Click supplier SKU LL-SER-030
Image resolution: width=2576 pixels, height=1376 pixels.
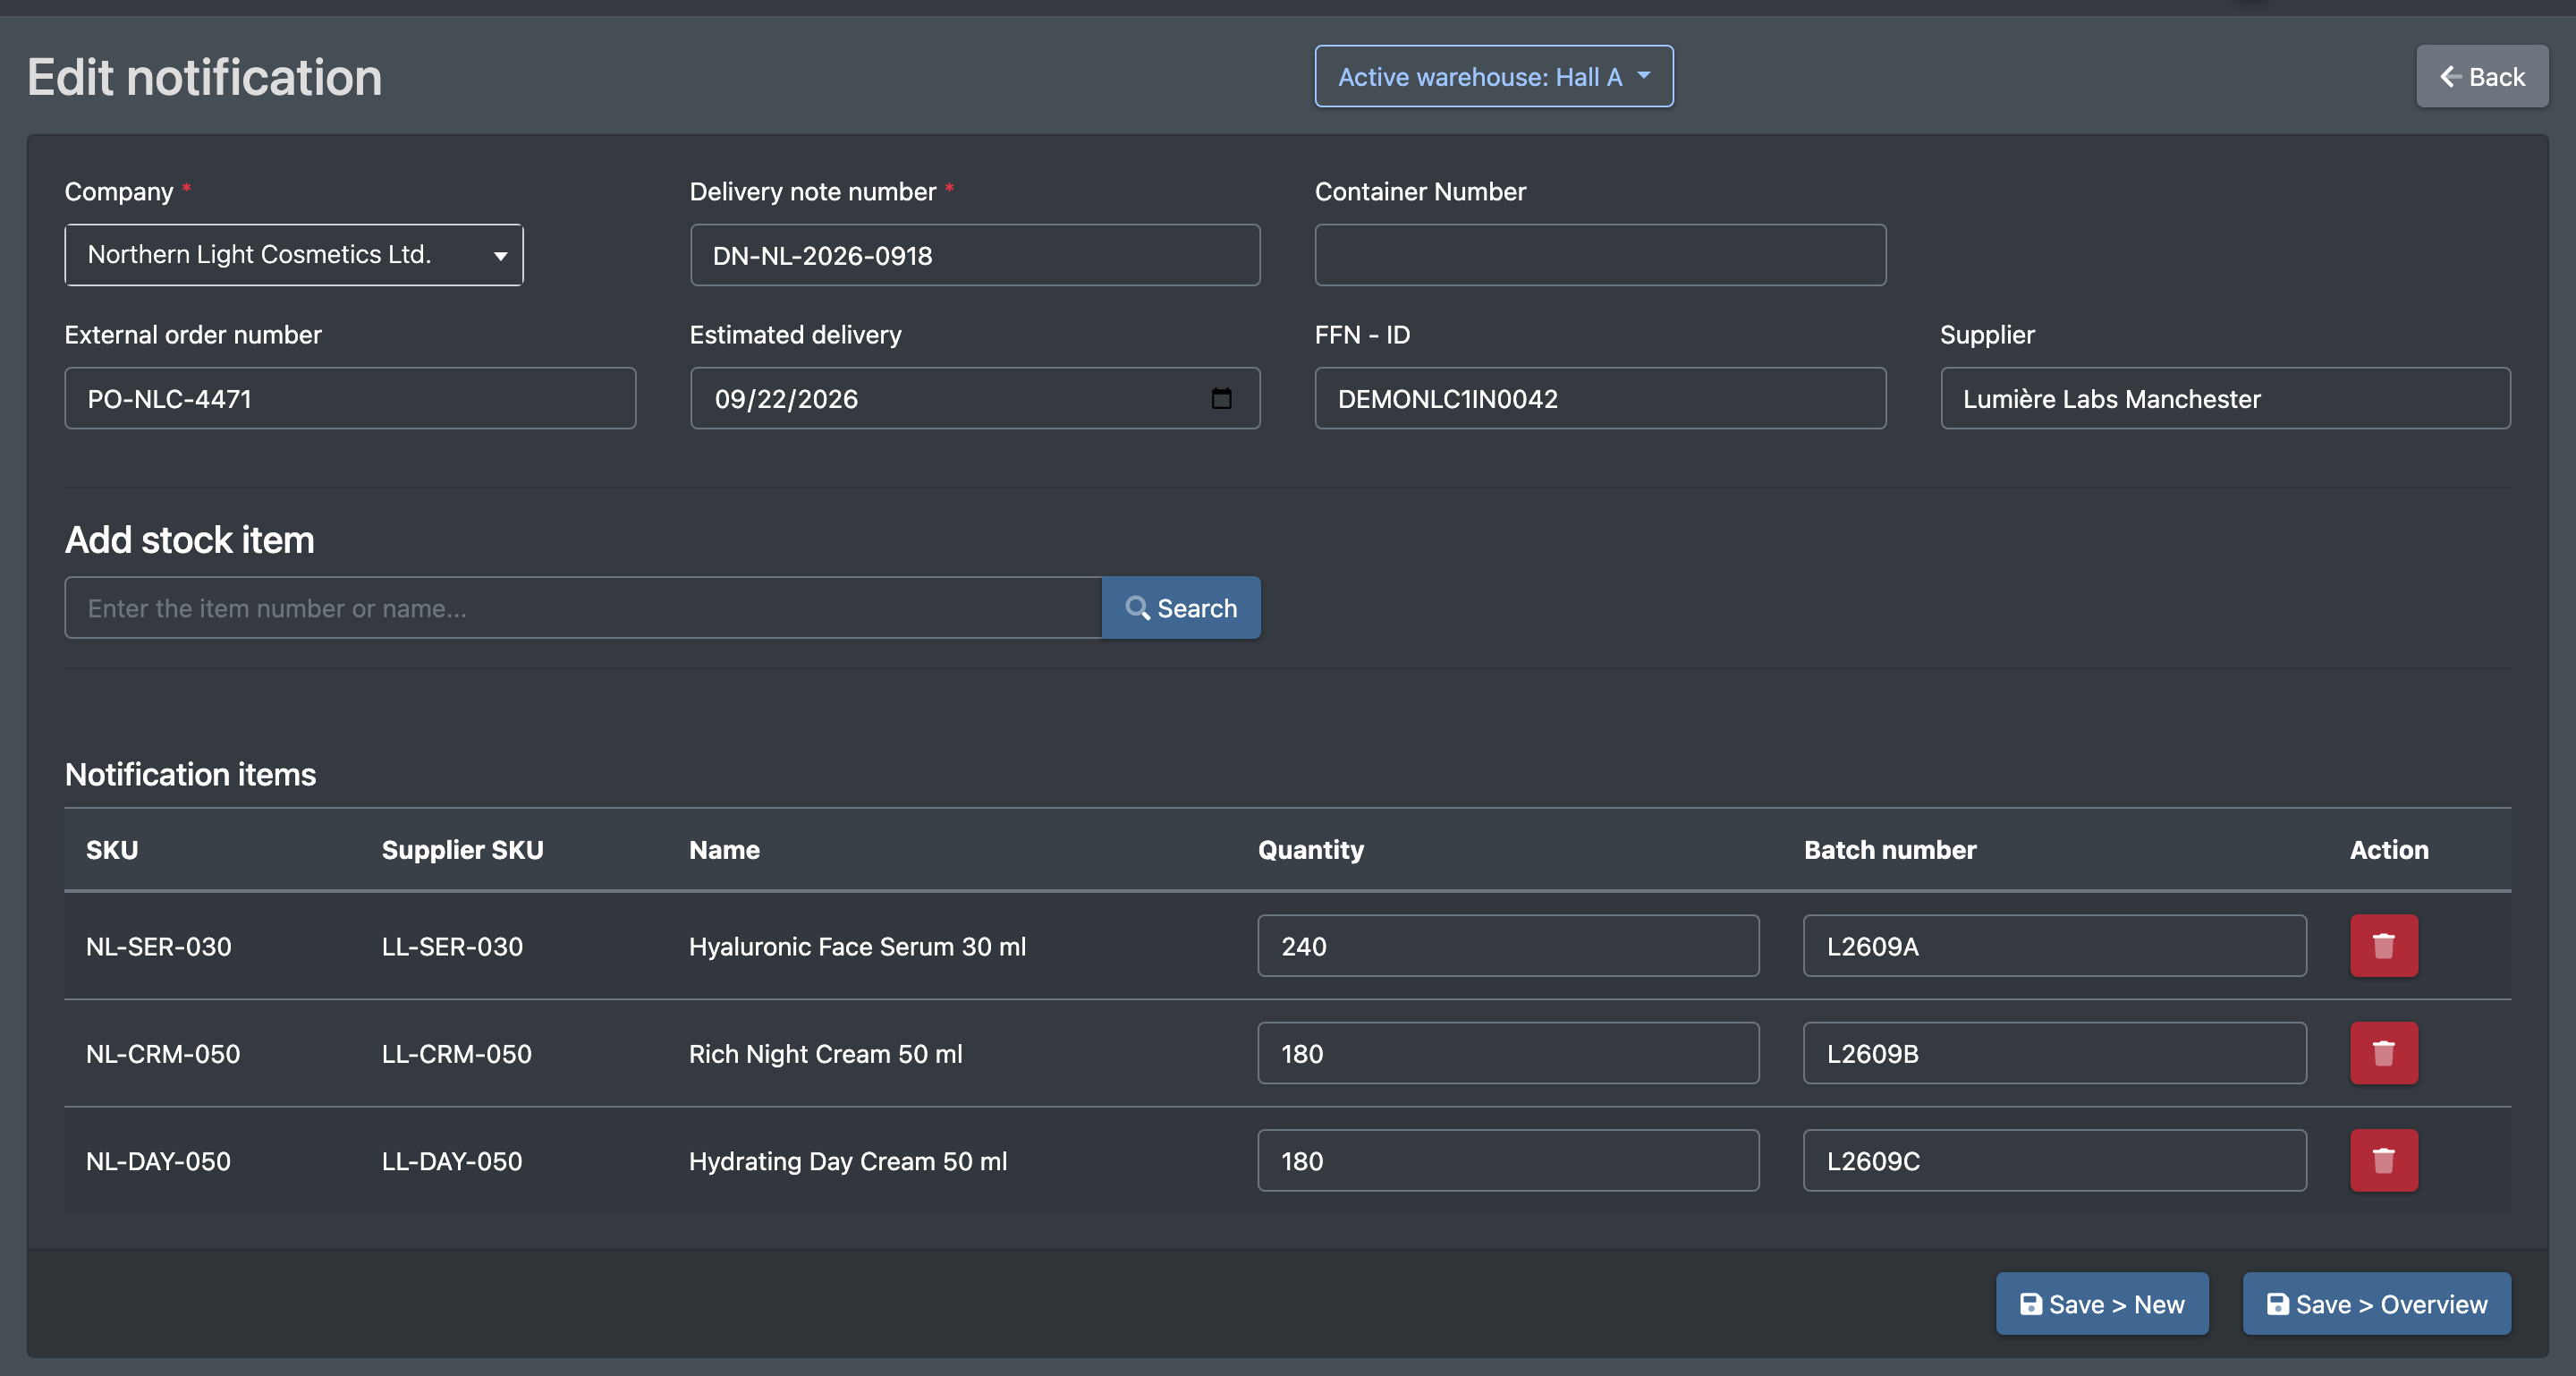click(x=452, y=946)
